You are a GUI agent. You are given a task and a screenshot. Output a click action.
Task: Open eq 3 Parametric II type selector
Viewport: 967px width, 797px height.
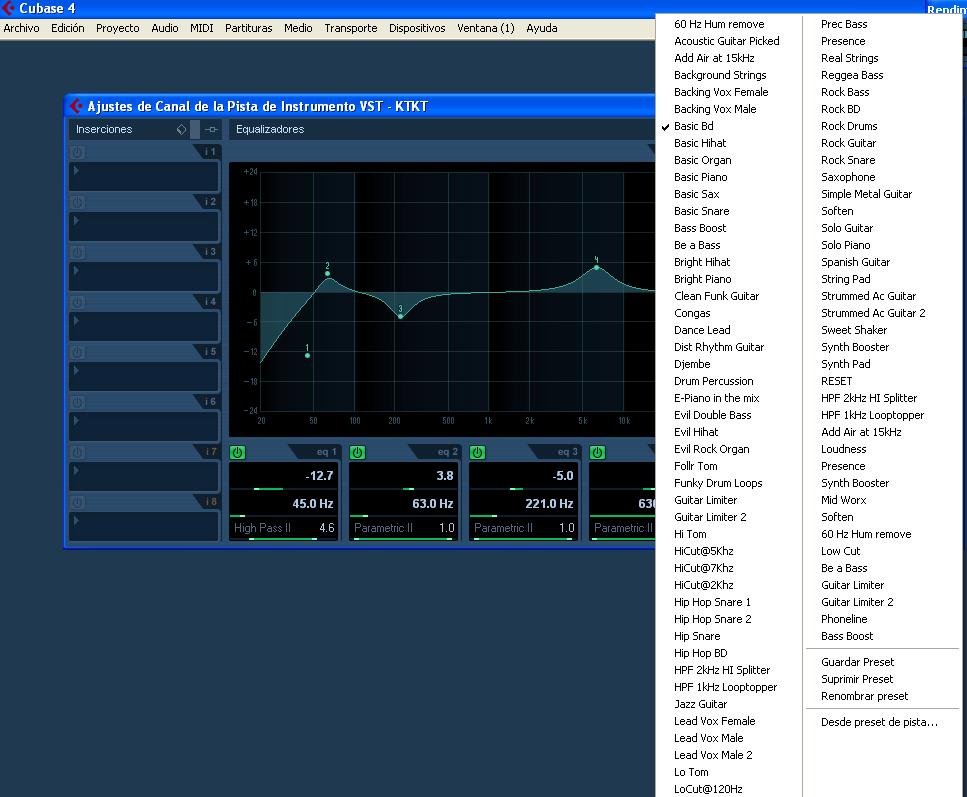(503, 528)
